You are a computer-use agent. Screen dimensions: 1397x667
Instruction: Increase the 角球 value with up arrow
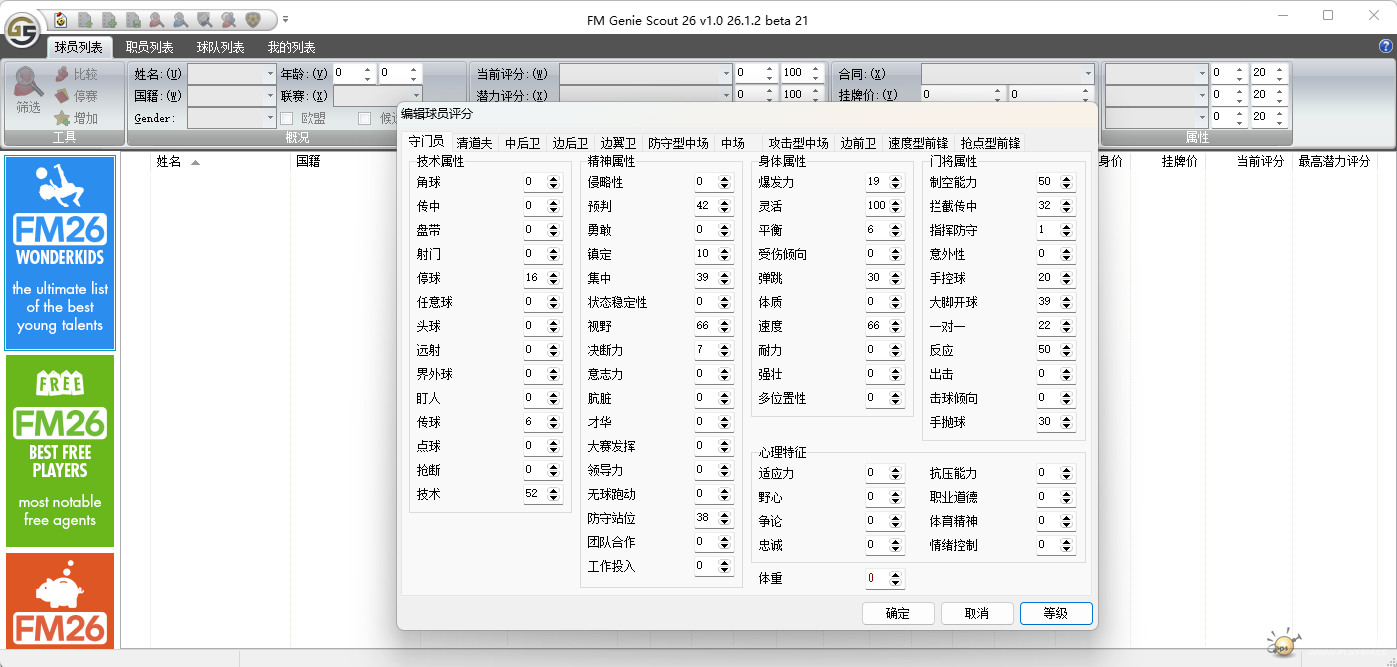[554, 178]
